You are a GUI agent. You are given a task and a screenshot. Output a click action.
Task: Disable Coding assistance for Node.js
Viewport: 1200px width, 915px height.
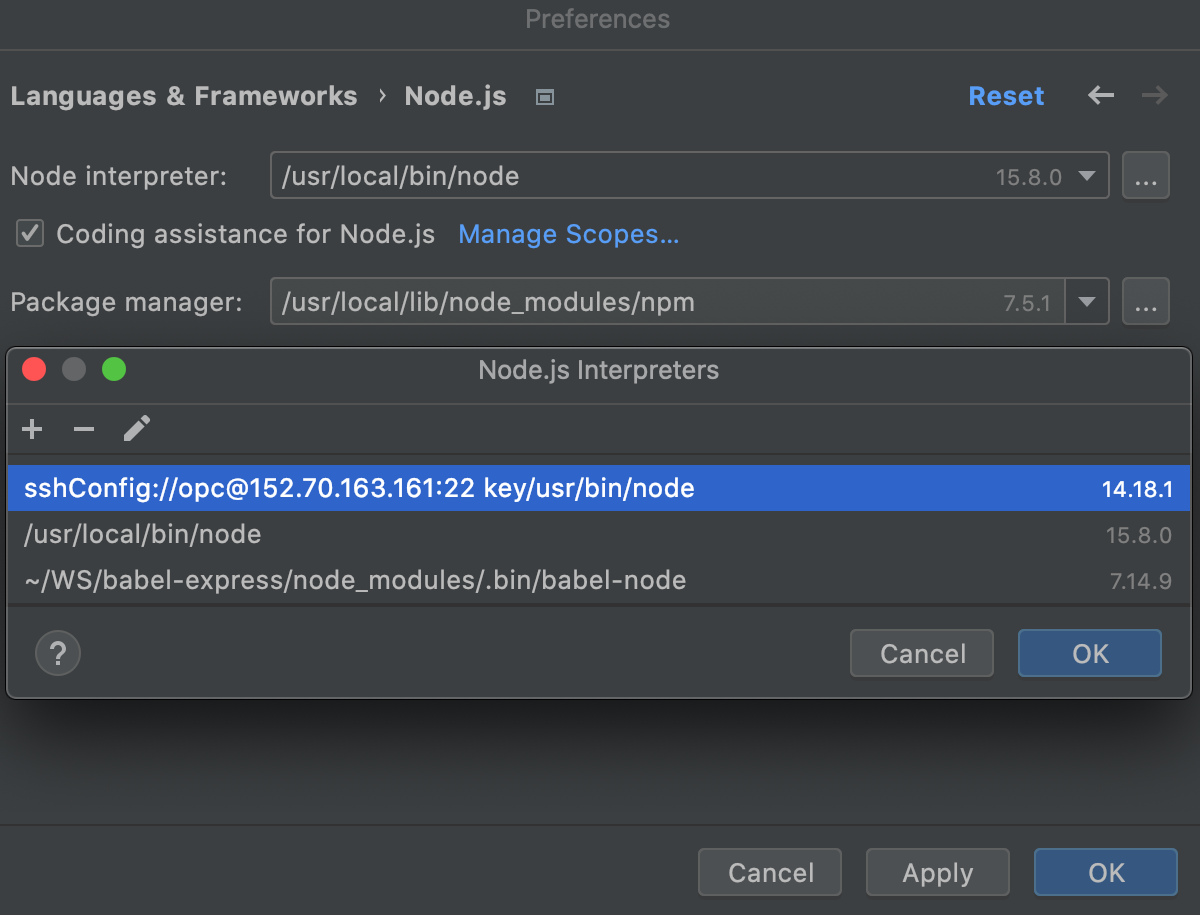29,233
